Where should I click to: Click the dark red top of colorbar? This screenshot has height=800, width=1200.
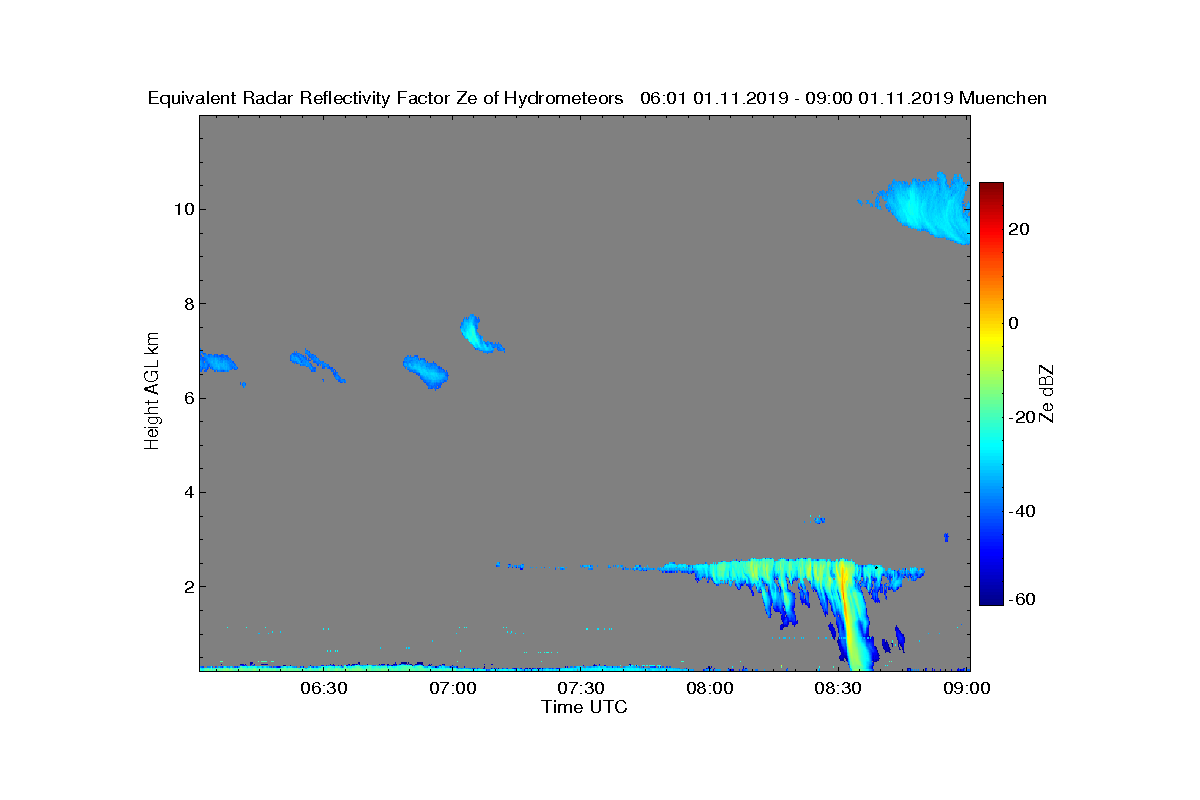(x=991, y=188)
